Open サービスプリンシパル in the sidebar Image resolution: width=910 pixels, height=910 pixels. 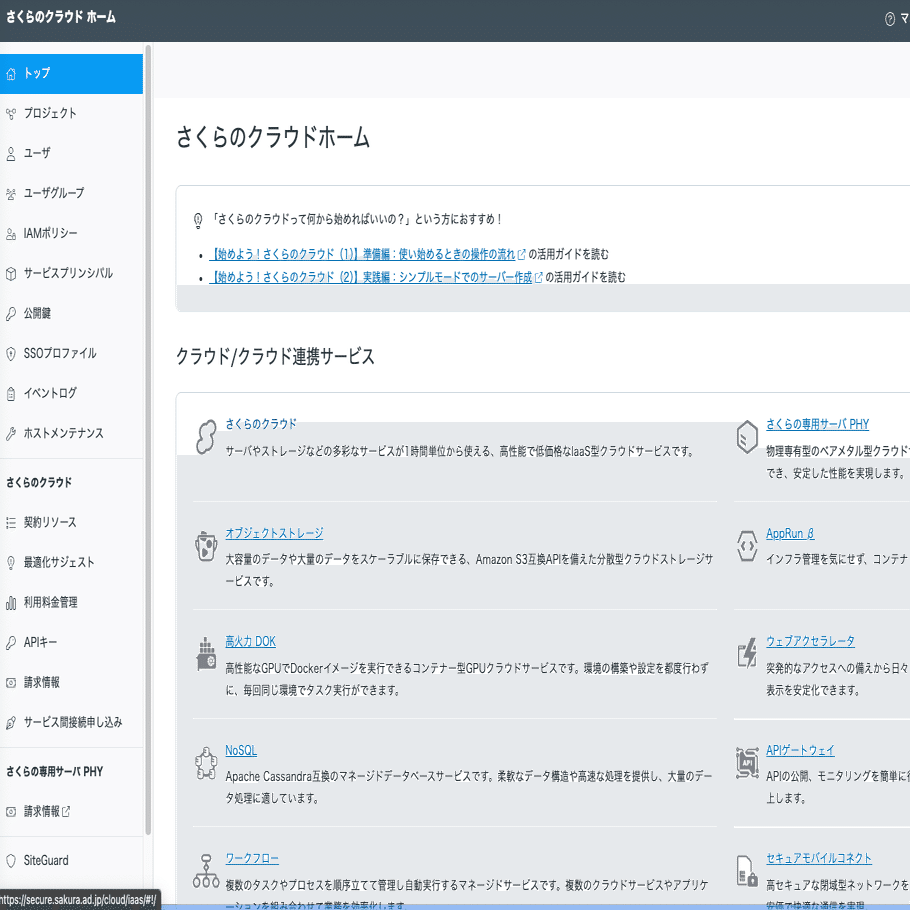point(71,273)
